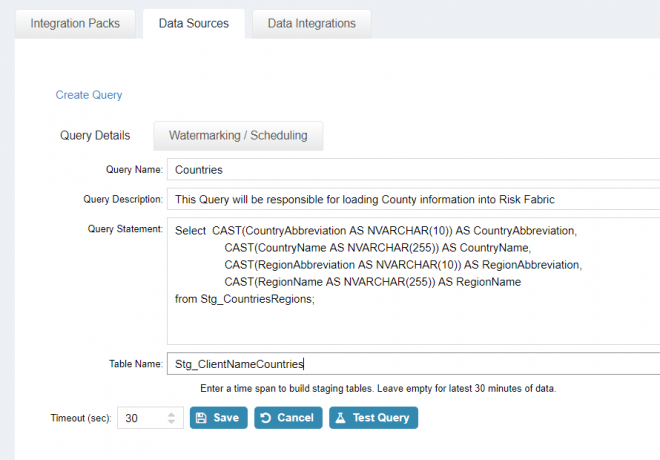Click the undo arrow icon on Cancel
This screenshot has height=460, width=660.
265,418
